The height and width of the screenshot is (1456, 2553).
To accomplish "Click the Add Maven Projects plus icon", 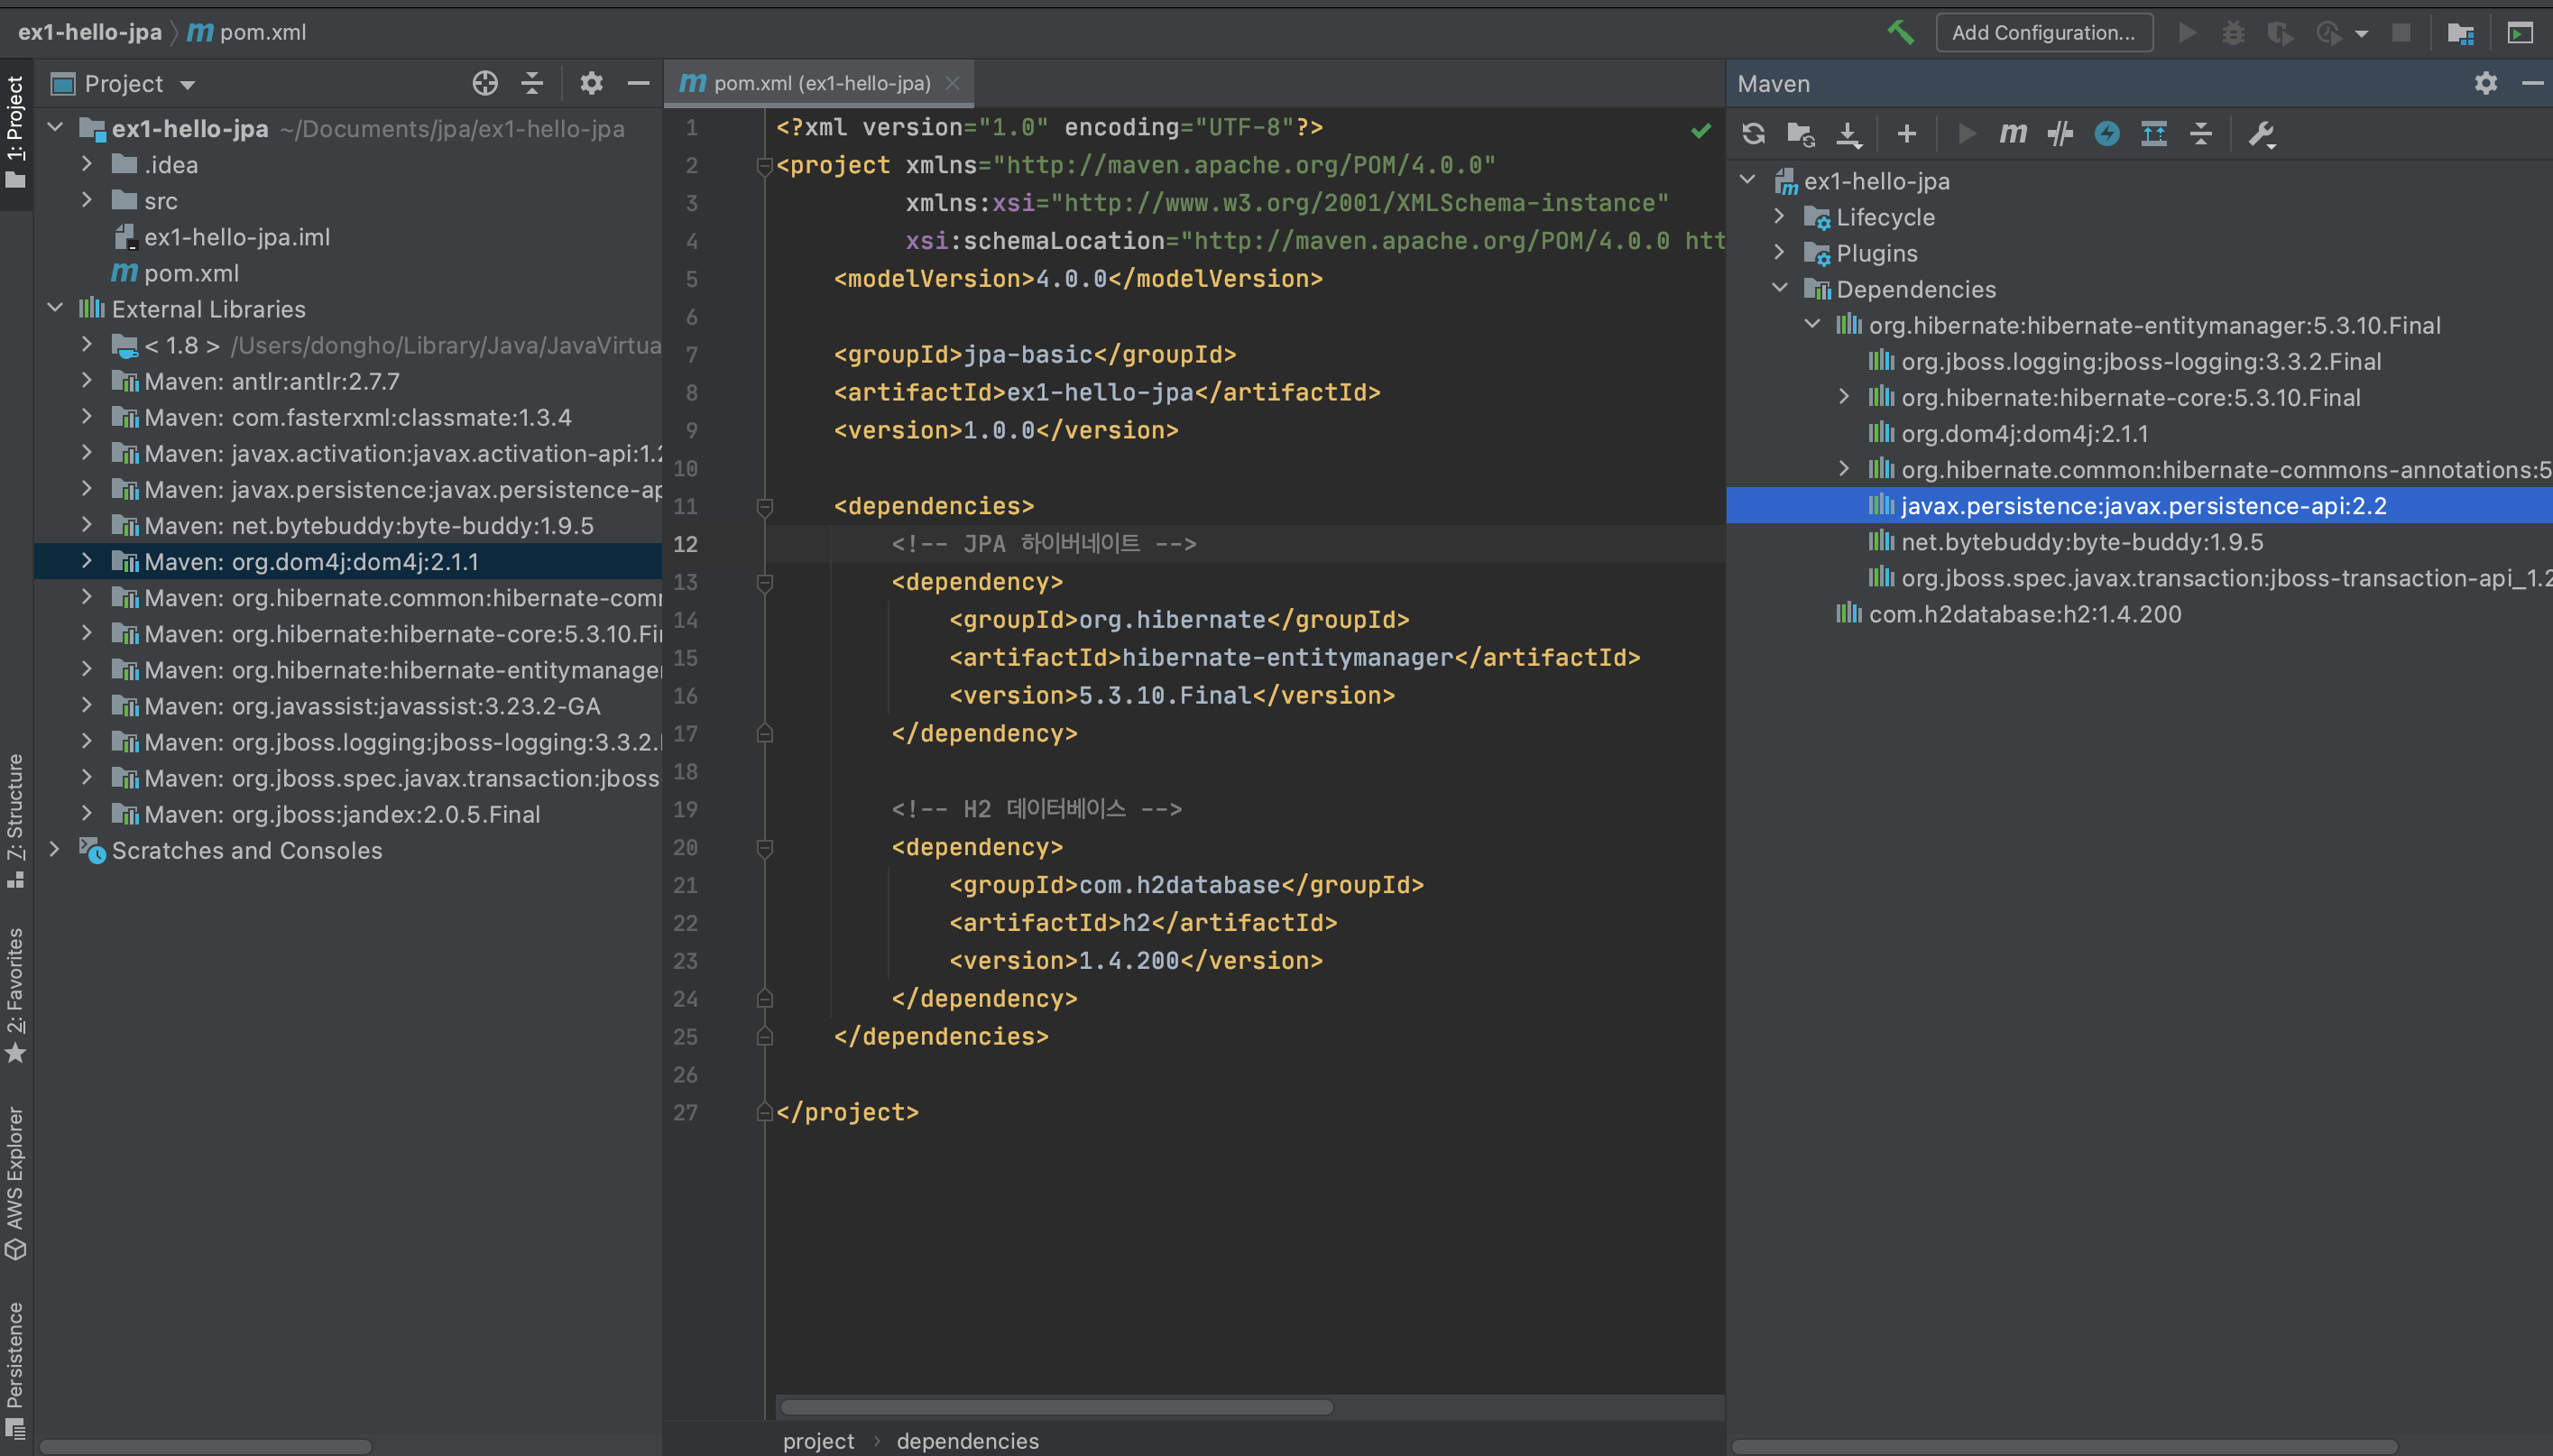I will click(1906, 134).
